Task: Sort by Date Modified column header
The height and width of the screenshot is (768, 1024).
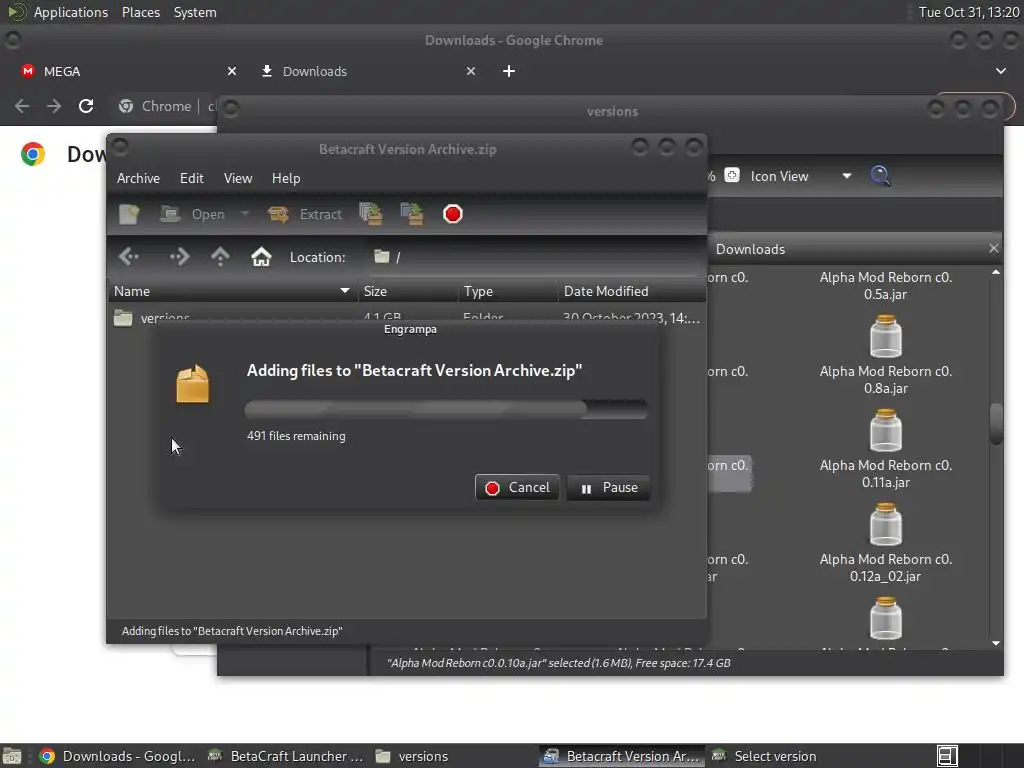Action: (632, 291)
